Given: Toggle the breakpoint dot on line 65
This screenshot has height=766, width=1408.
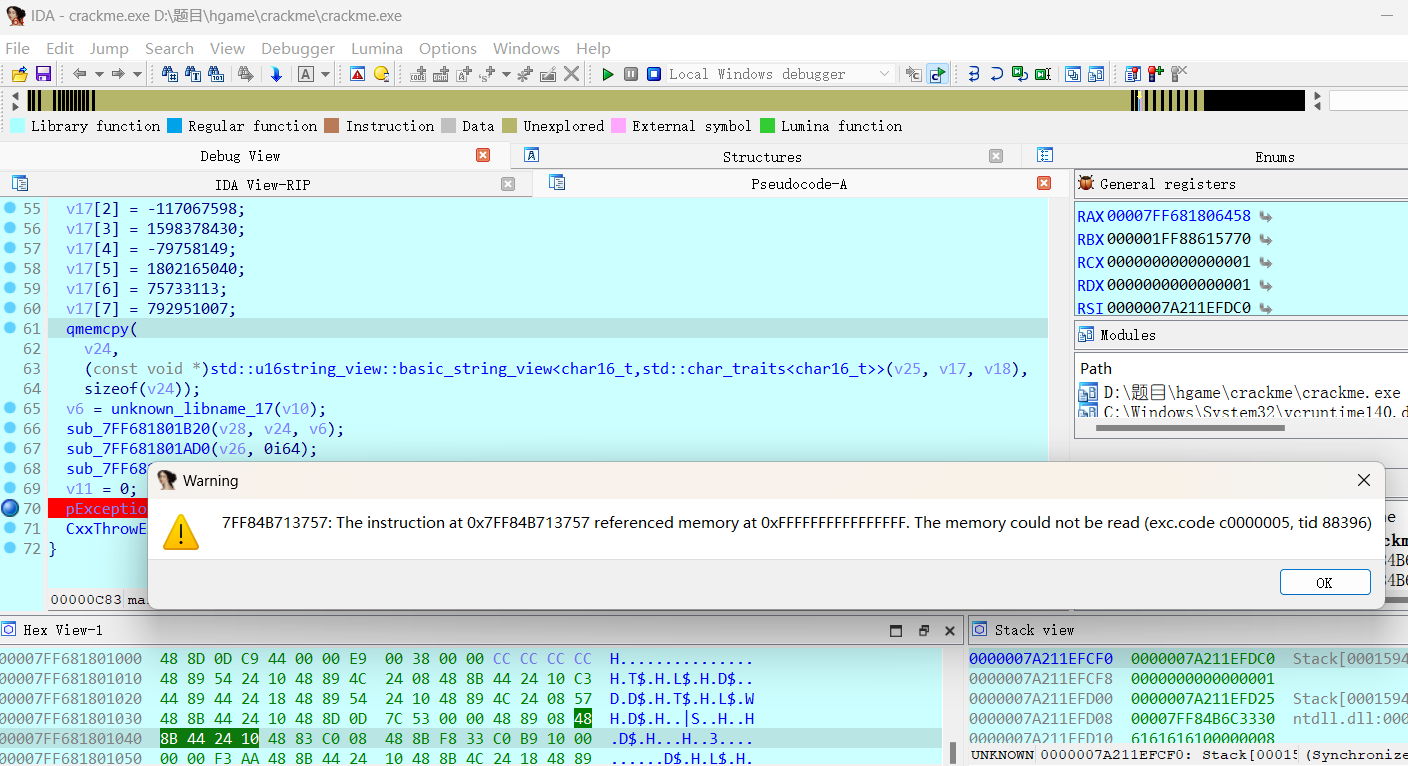Looking at the screenshot, I should tap(10, 408).
